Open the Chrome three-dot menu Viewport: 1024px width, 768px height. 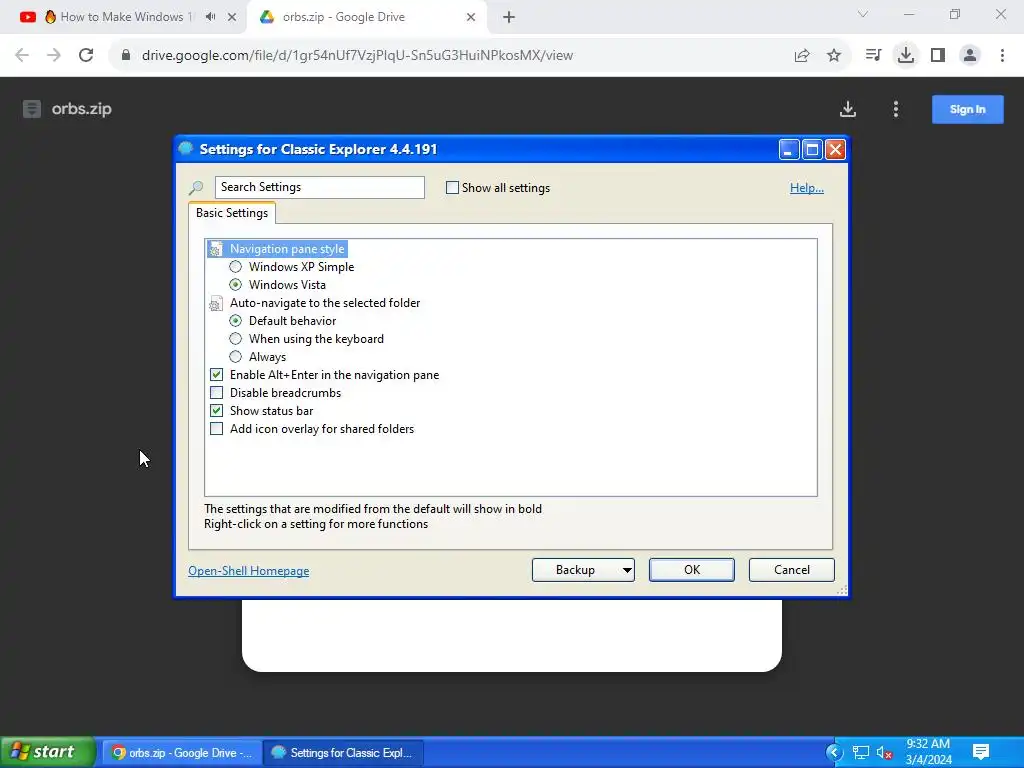tap(1002, 56)
